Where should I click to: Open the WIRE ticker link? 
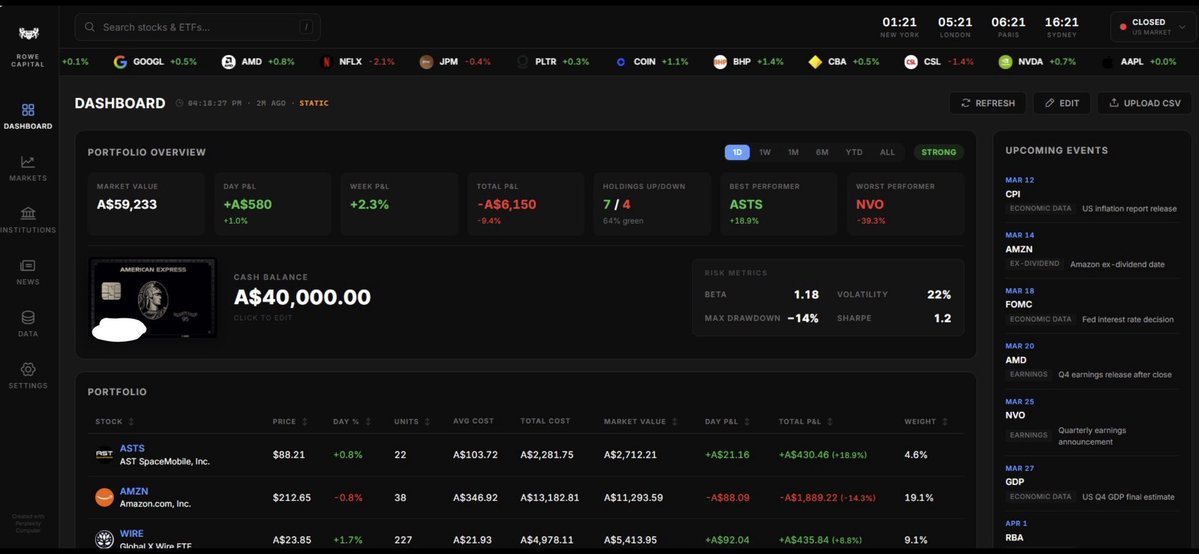132,533
